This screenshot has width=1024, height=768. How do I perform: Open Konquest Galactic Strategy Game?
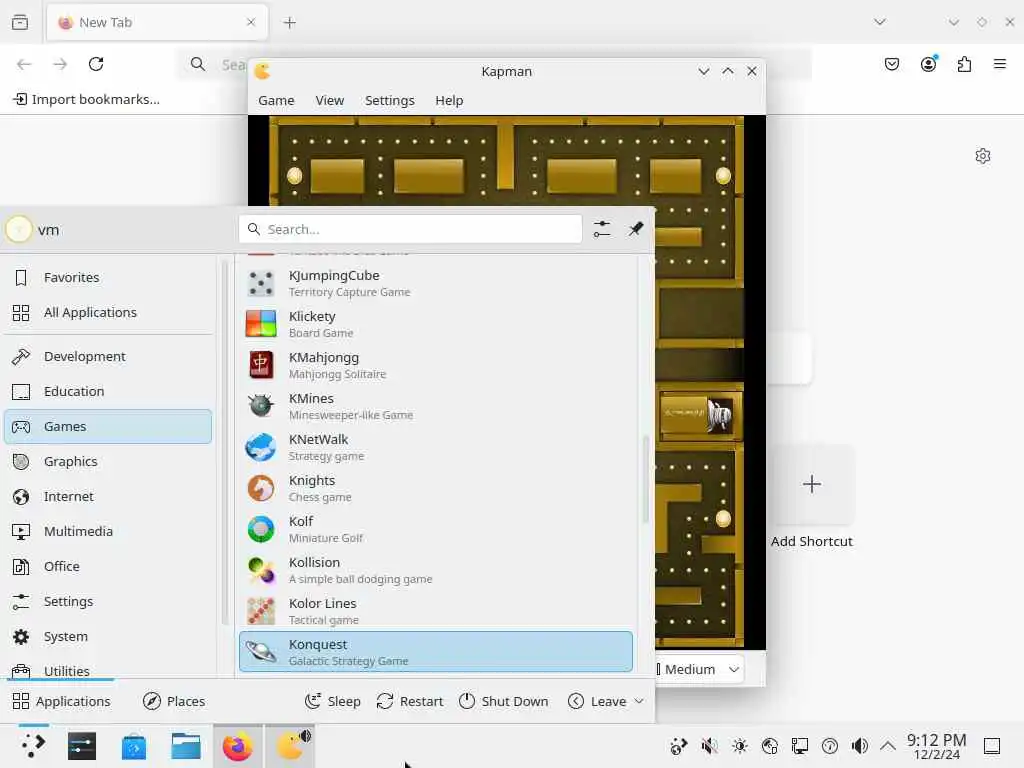point(436,652)
